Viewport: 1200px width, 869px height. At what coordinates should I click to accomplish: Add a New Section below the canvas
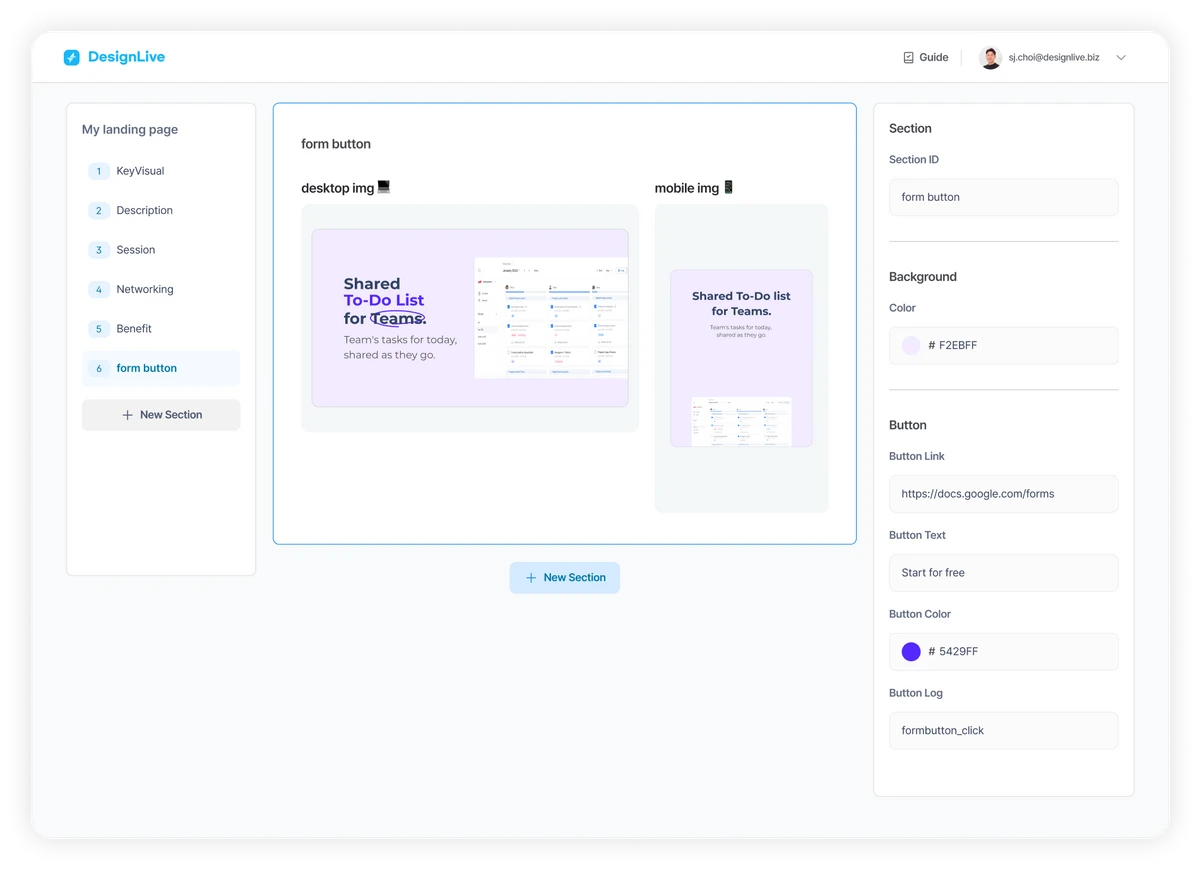pos(565,578)
